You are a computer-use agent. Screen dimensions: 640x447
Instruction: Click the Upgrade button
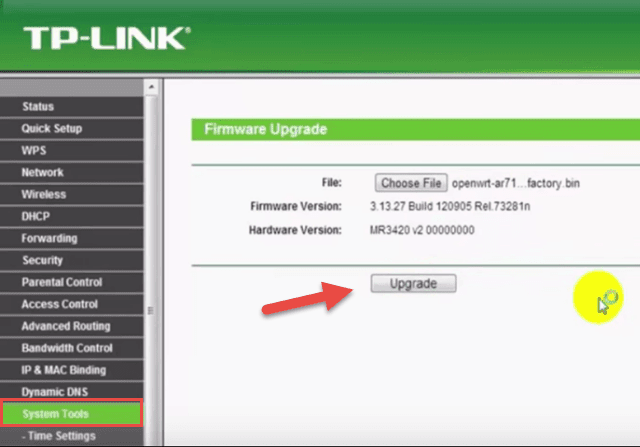pyautogui.click(x=413, y=284)
